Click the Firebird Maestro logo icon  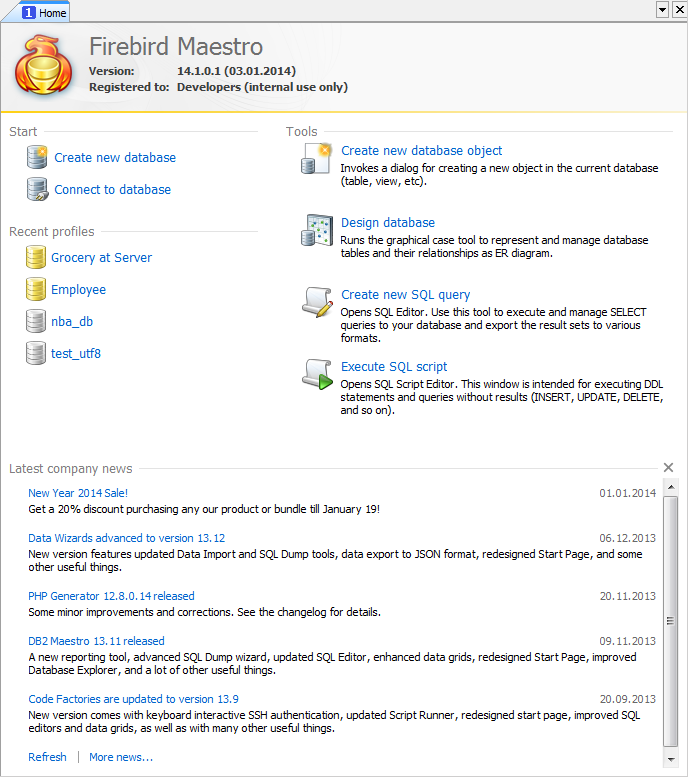[43, 65]
